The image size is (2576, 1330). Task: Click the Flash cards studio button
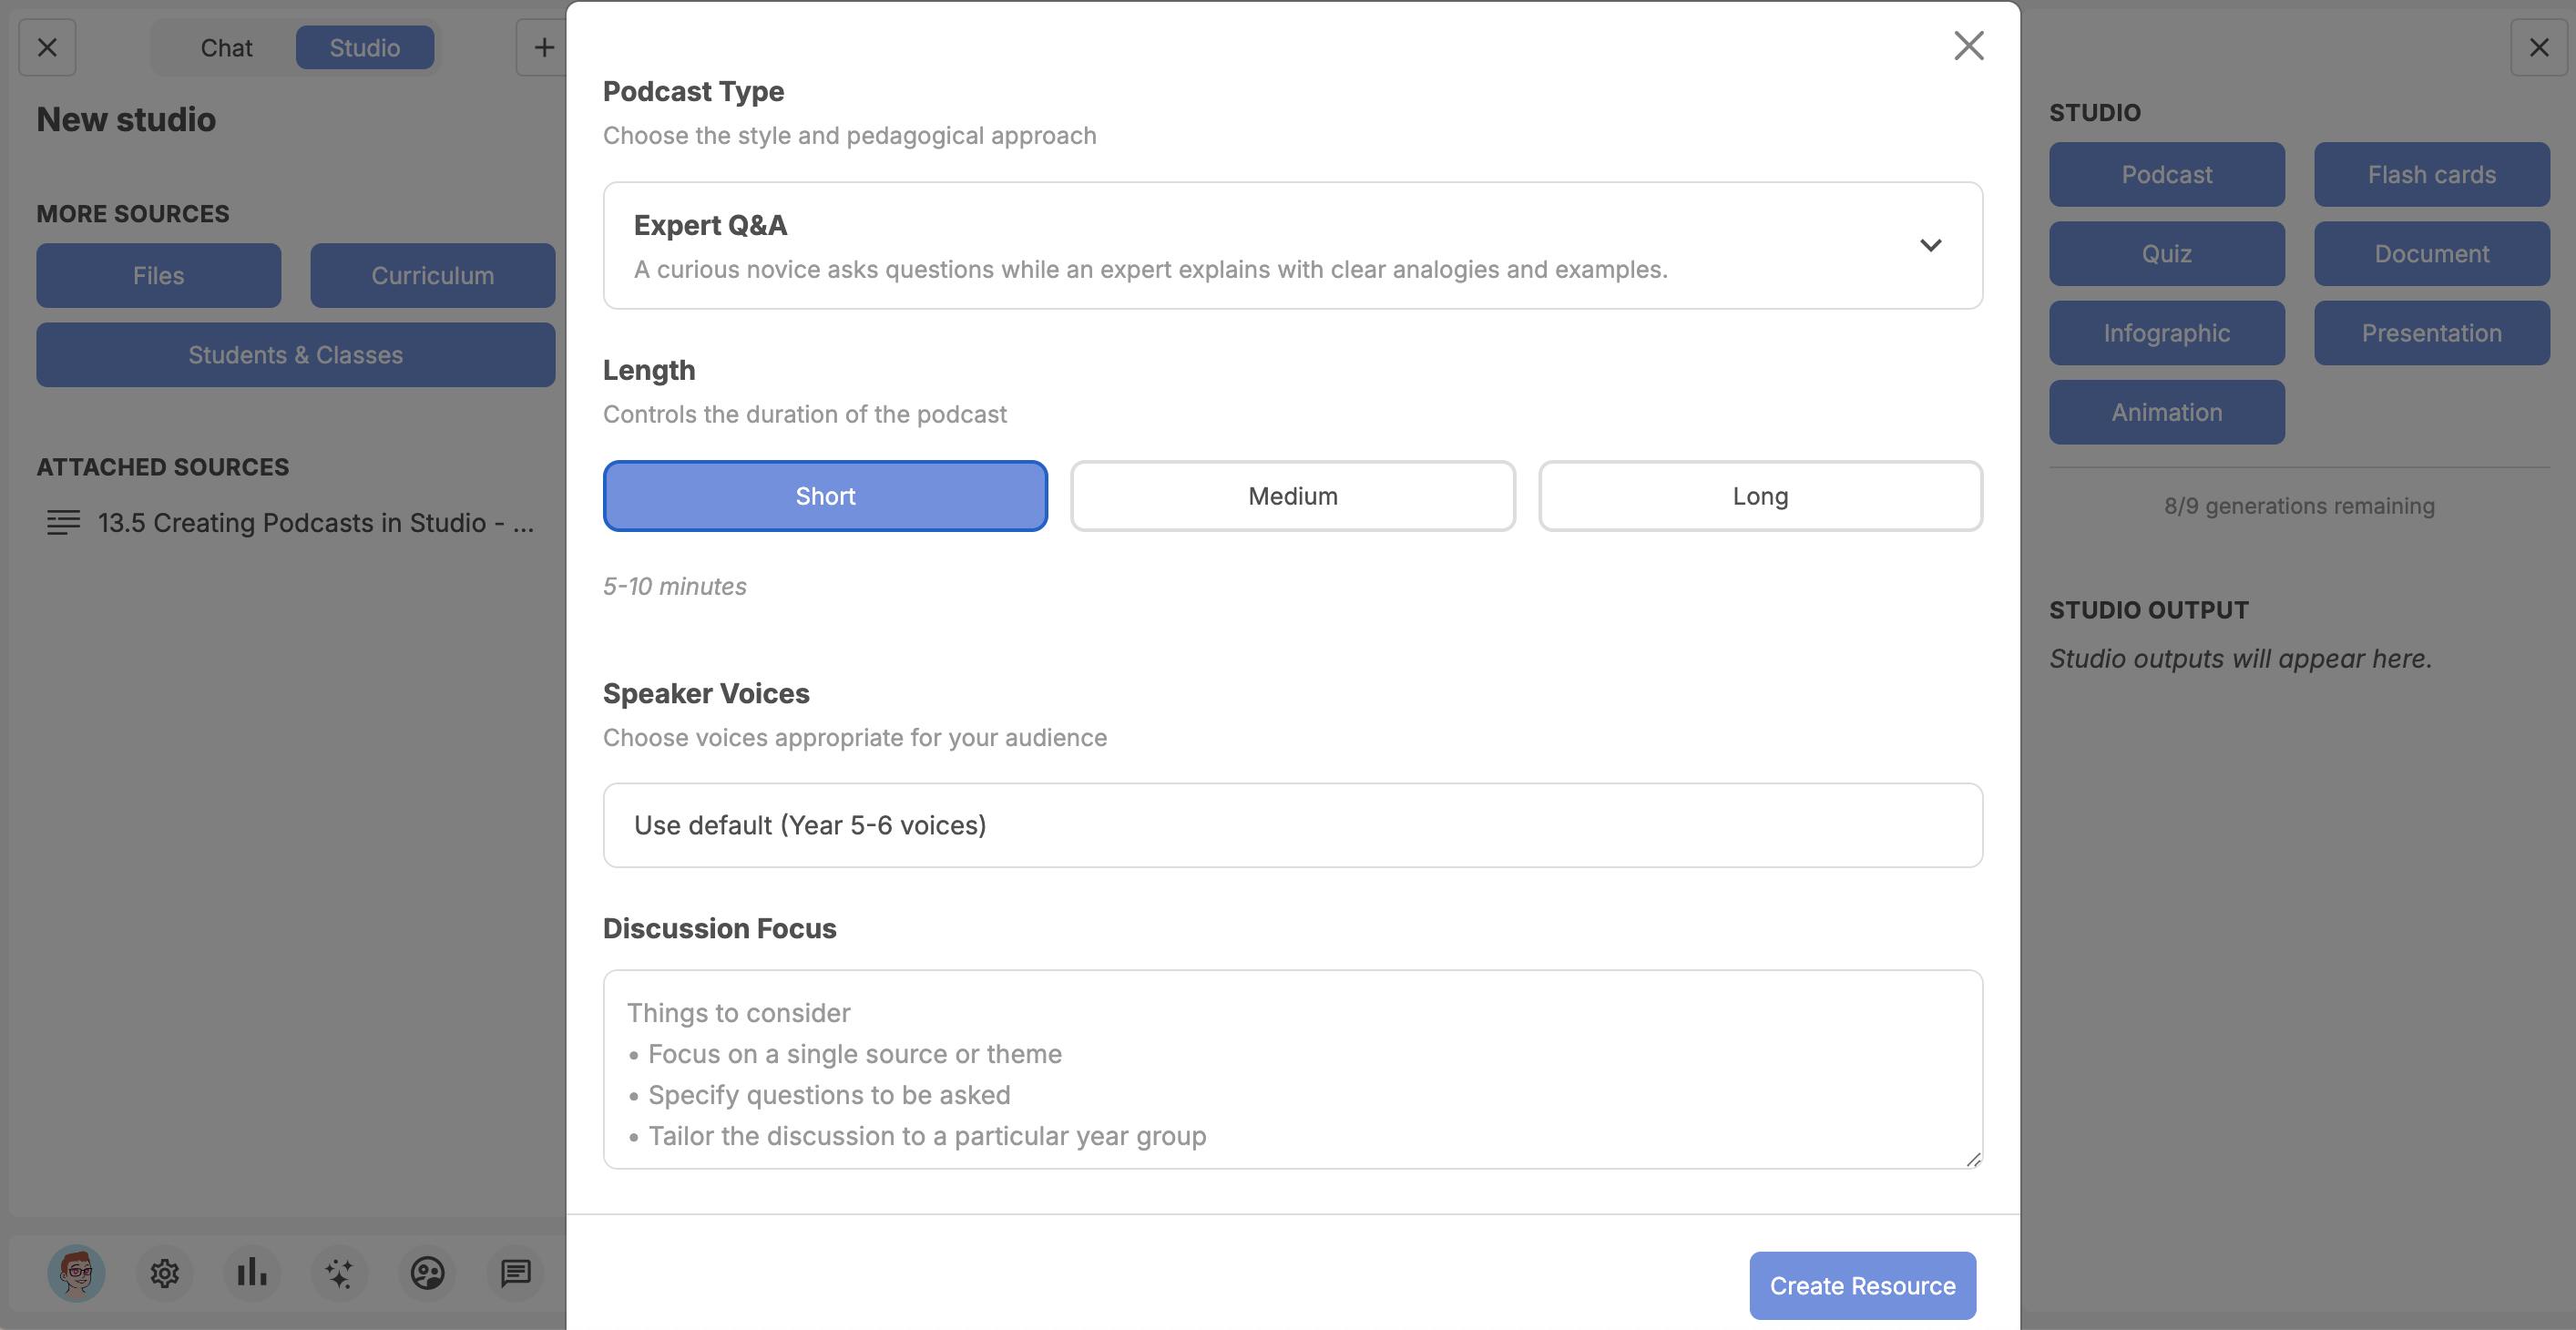click(x=2431, y=174)
